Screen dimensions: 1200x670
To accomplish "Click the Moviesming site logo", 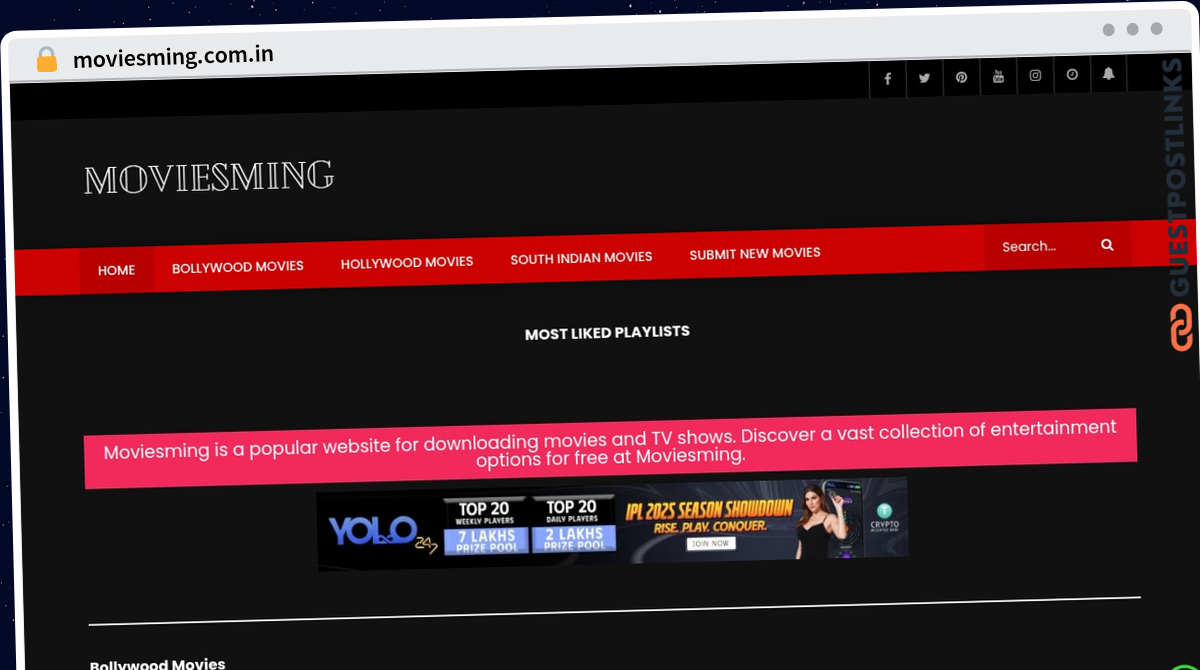I will [209, 178].
